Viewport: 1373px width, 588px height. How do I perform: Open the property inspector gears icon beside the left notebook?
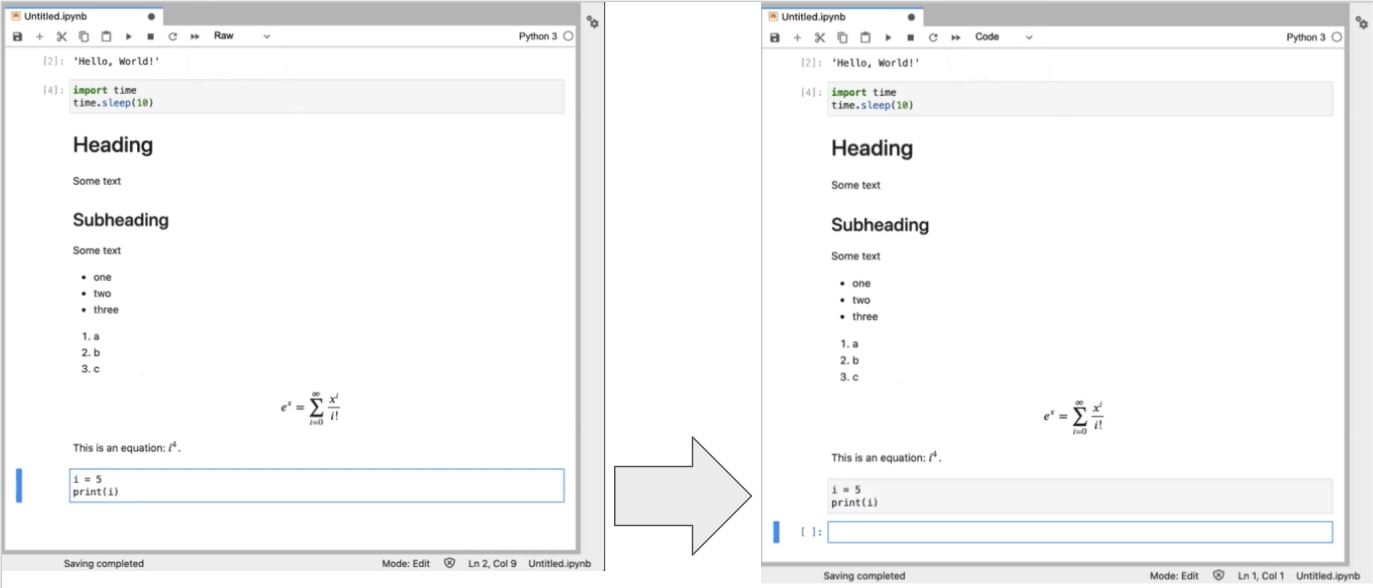tap(593, 21)
